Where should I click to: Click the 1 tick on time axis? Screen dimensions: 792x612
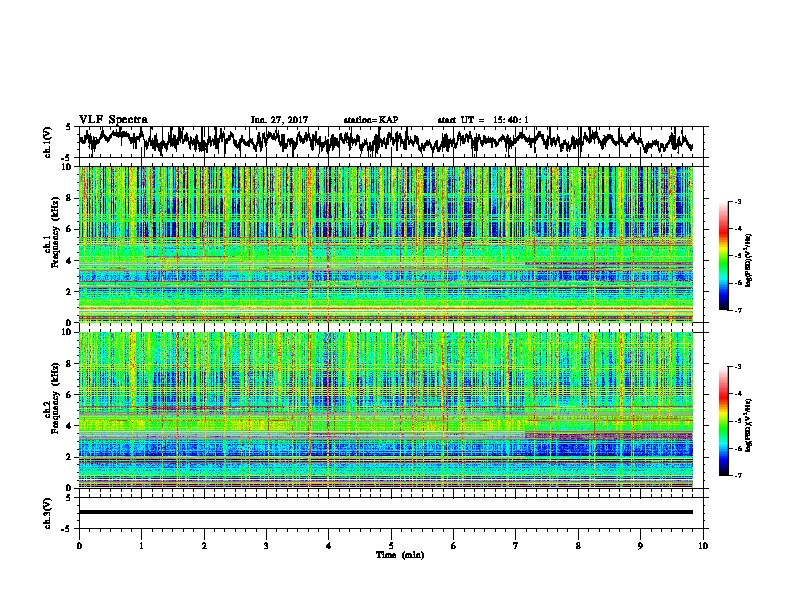pos(141,546)
